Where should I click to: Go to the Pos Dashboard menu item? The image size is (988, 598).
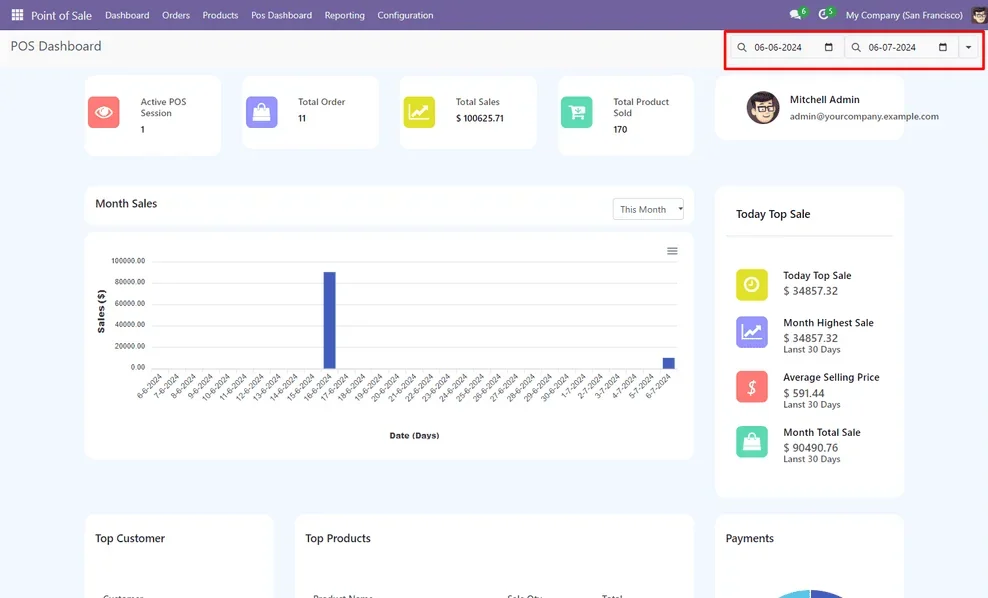pos(281,15)
